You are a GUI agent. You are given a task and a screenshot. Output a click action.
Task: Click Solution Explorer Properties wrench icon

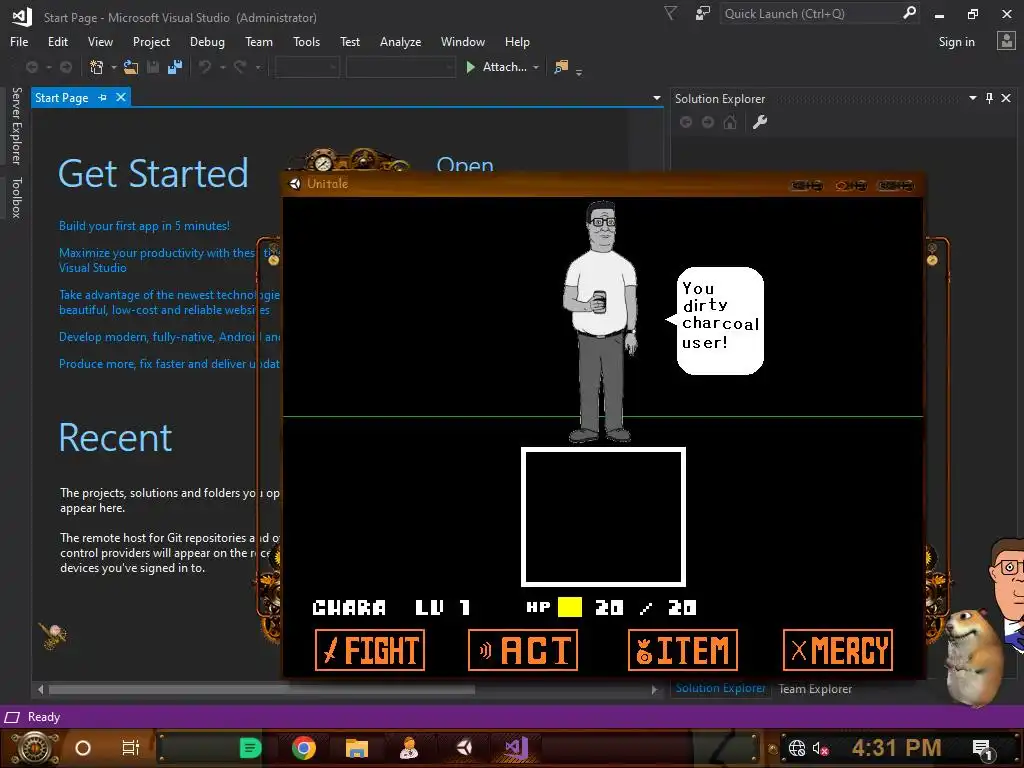pyautogui.click(x=760, y=122)
